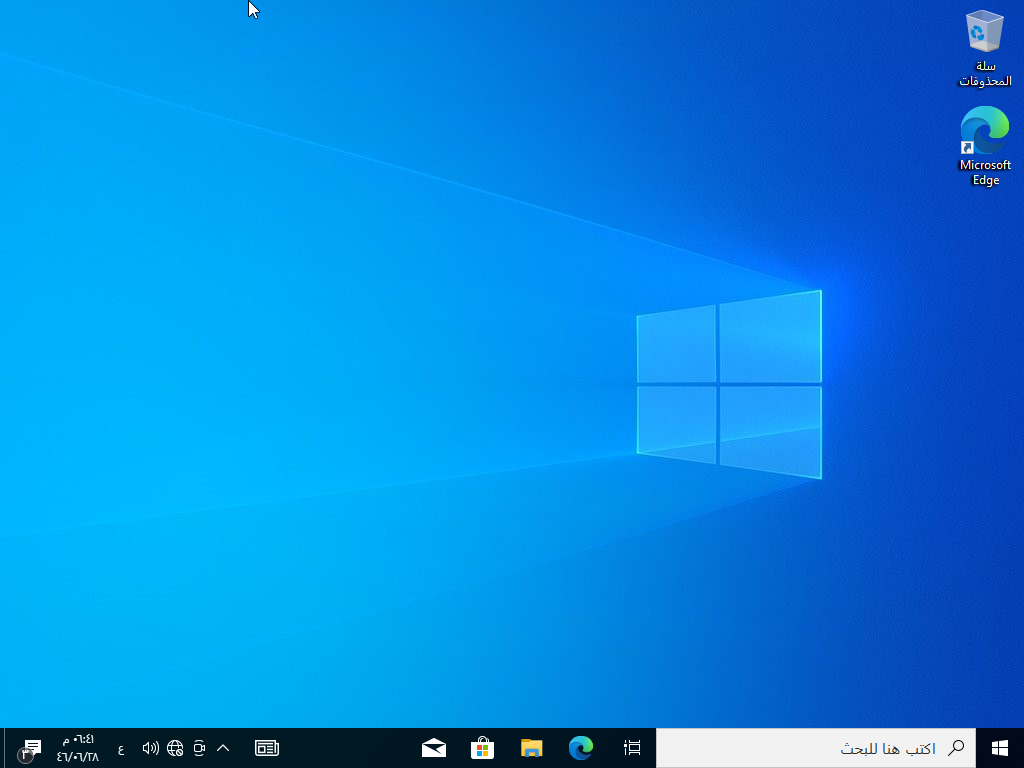1024x768 pixels.
Task: Open the Mail app on taskbar
Action: click(434, 747)
